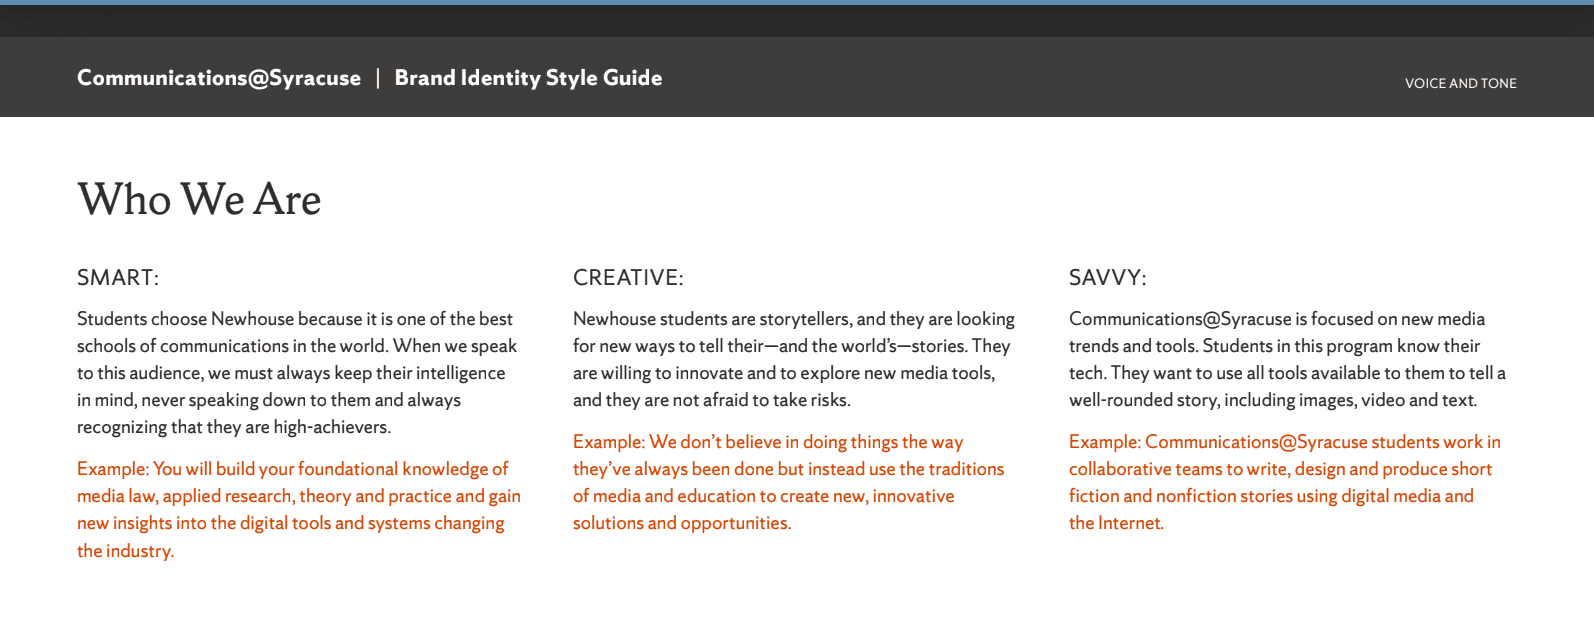Click the SAVVY: subheading
Image resolution: width=1594 pixels, height=622 pixels.
1108,278
